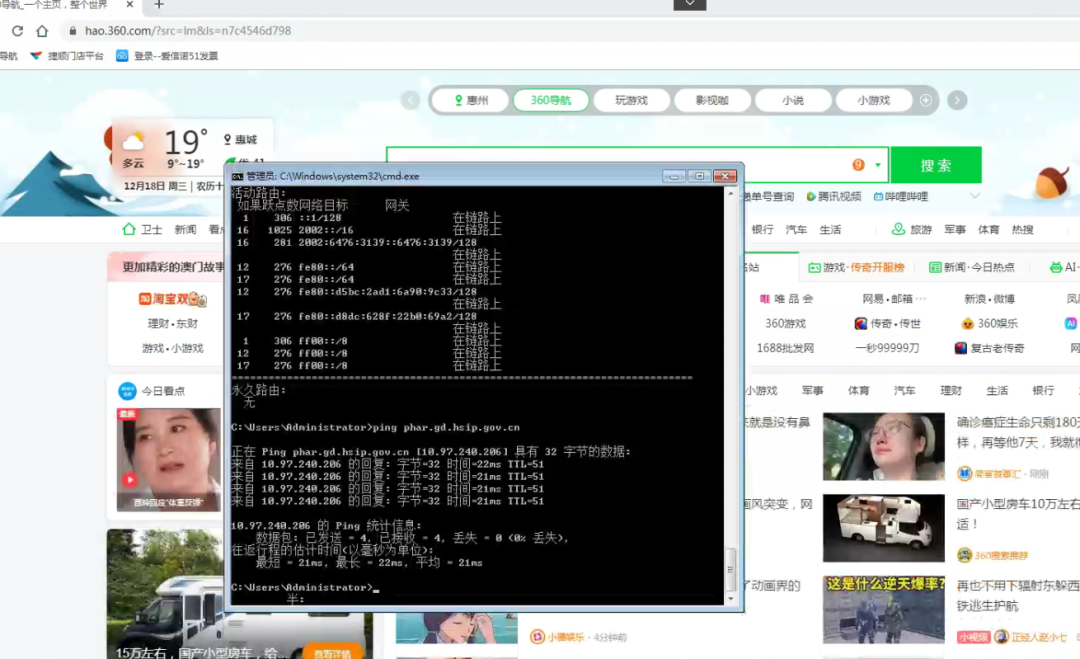Click the RV news thumbnail 国产小型房车10万左右
Screen dimensions: 1080x659
883,527
